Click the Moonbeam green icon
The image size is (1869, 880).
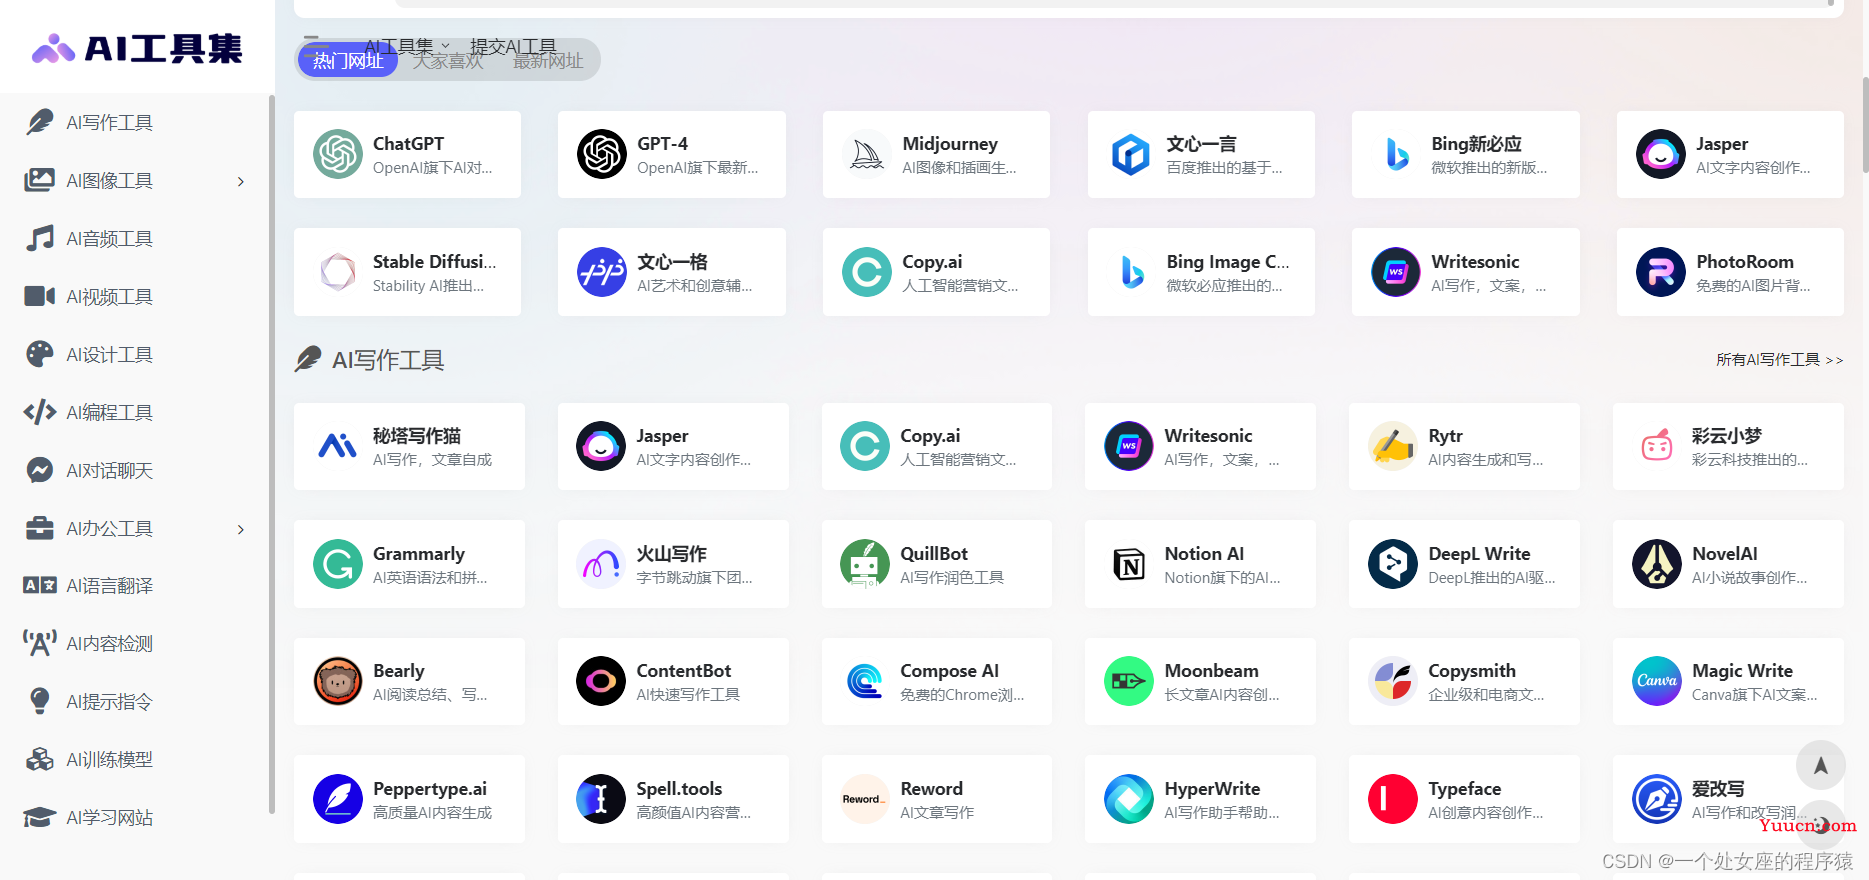[1129, 681]
